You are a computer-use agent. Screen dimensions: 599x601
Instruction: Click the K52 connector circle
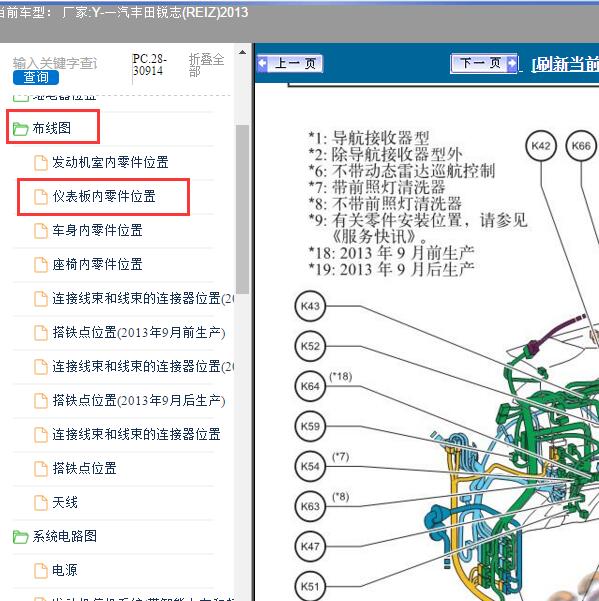(310, 346)
